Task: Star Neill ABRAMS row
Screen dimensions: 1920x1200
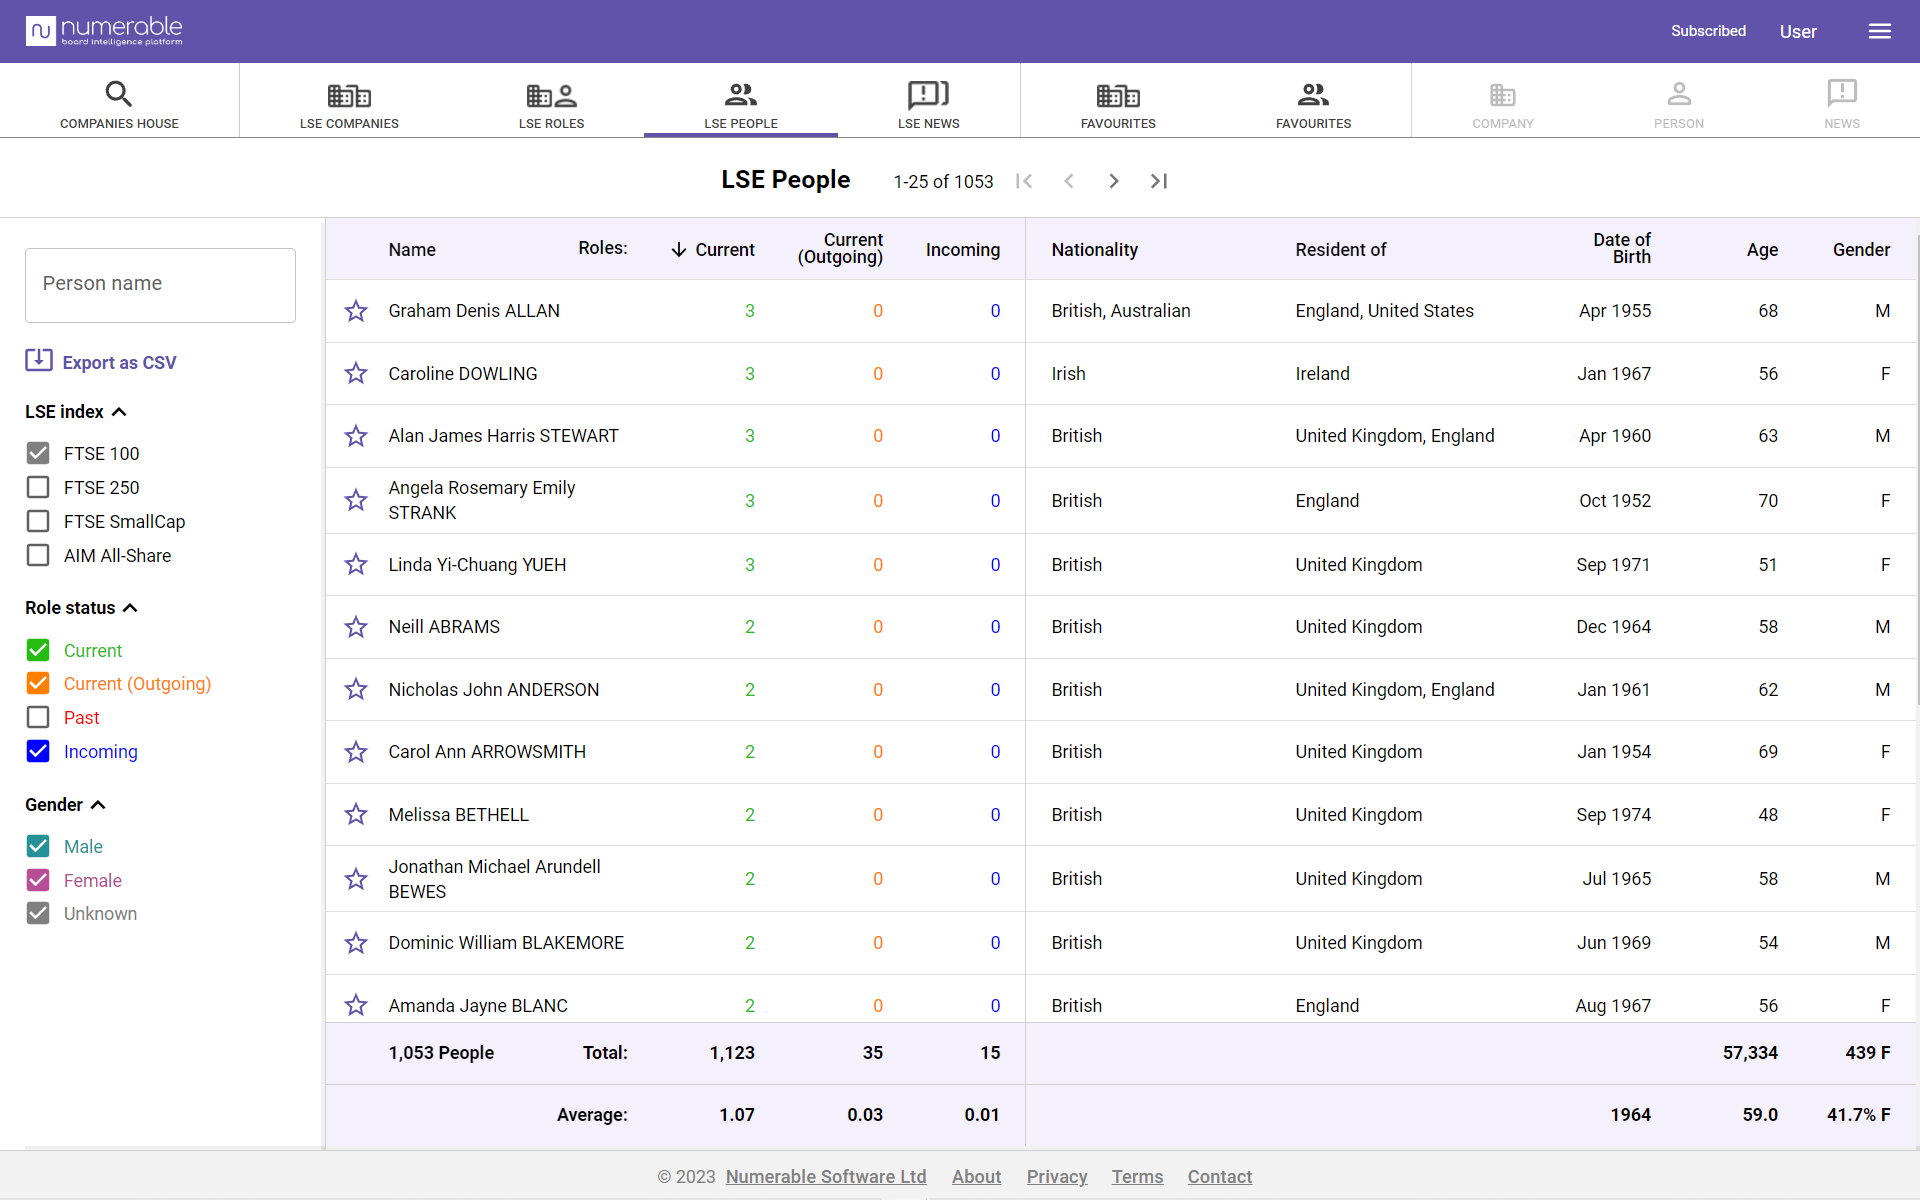Action: tap(356, 627)
